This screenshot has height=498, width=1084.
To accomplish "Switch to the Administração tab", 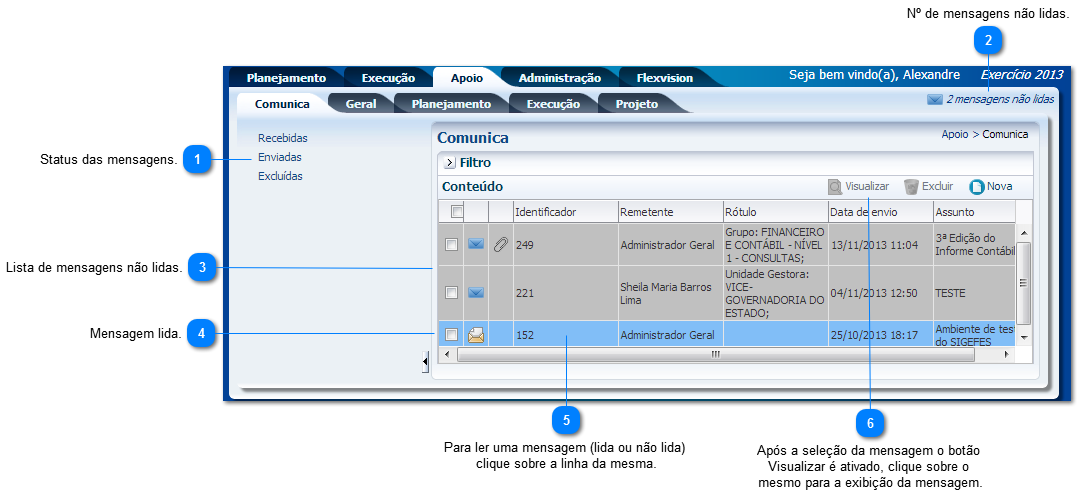I will pos(559,78).
